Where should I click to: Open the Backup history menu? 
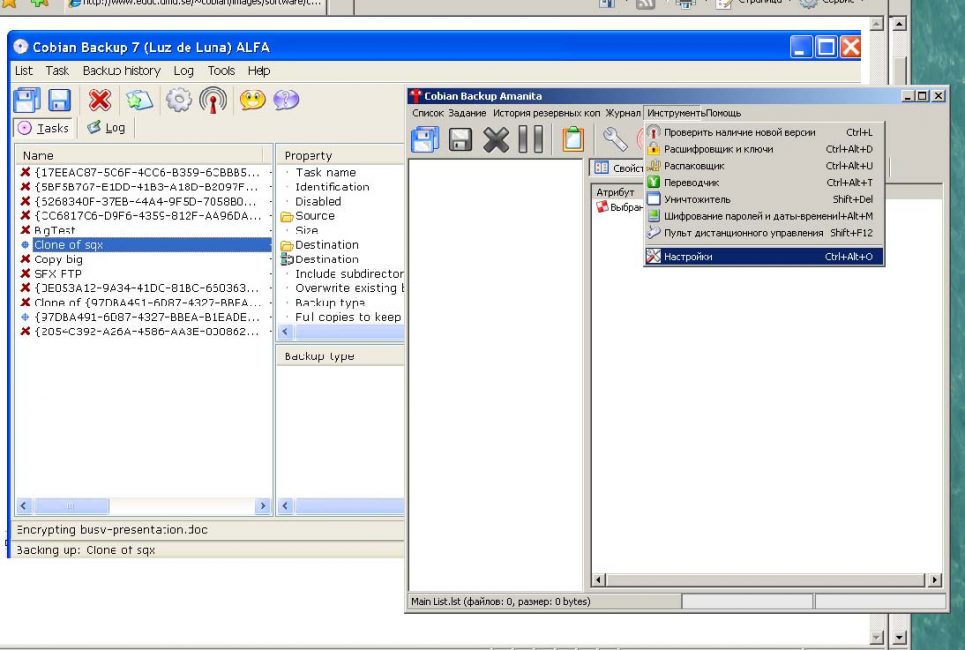click(x=121, y=71)
